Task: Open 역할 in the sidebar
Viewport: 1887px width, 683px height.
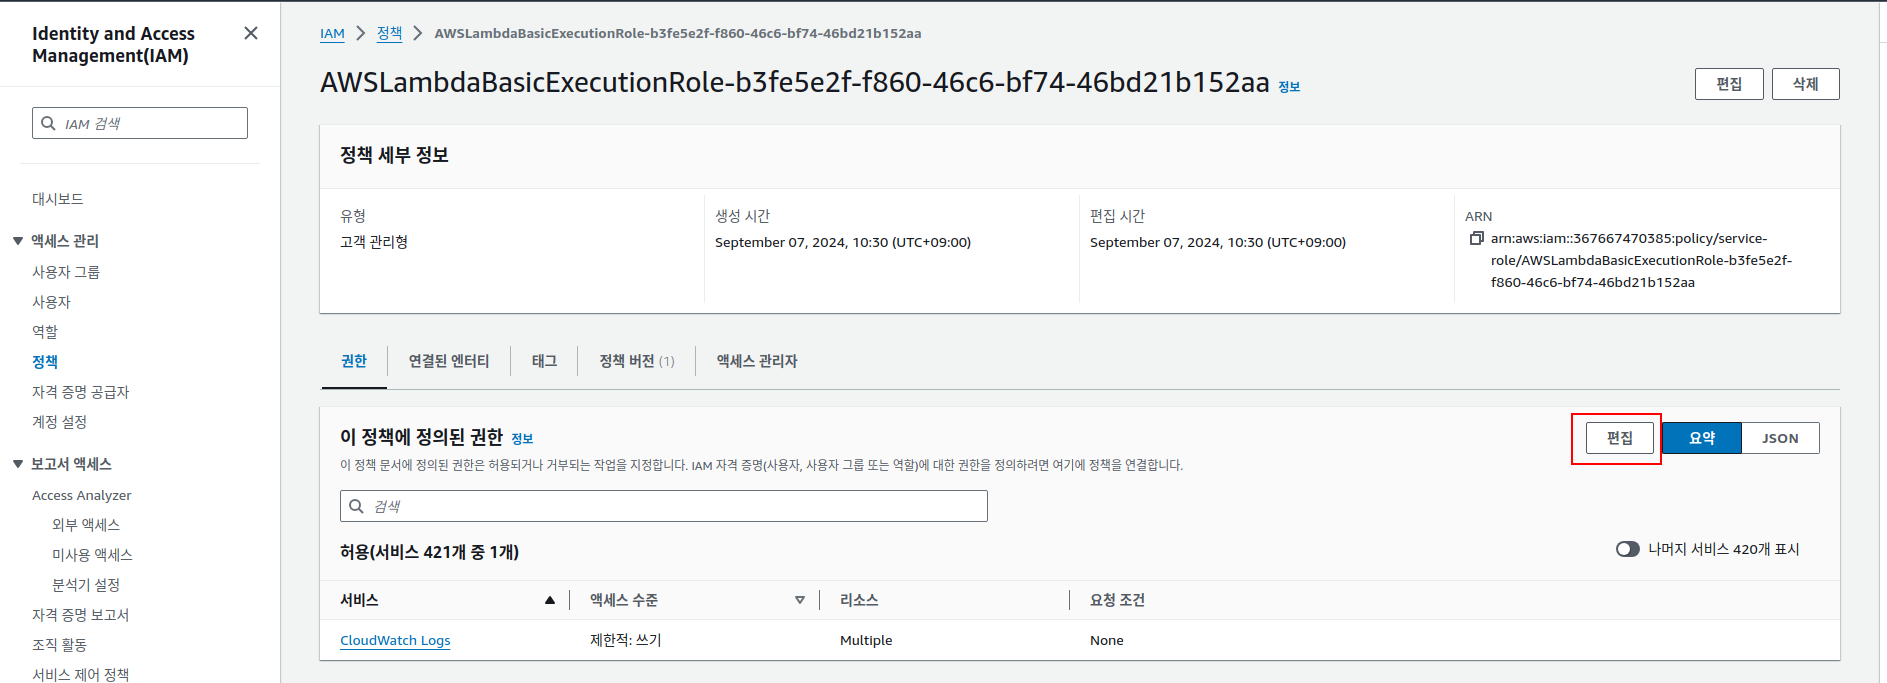Action: click(x=45, y=332)
